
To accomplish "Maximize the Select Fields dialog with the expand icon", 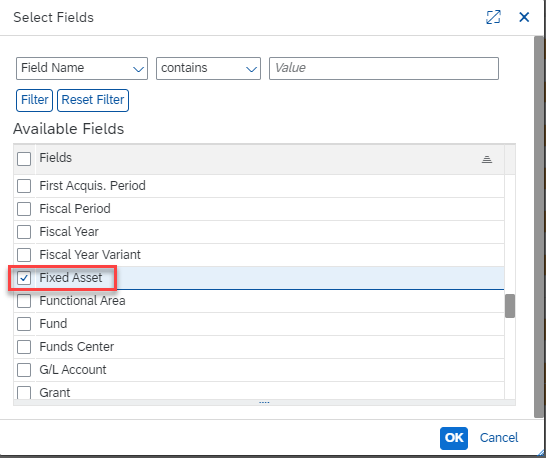I will click(x=493, y=17).
